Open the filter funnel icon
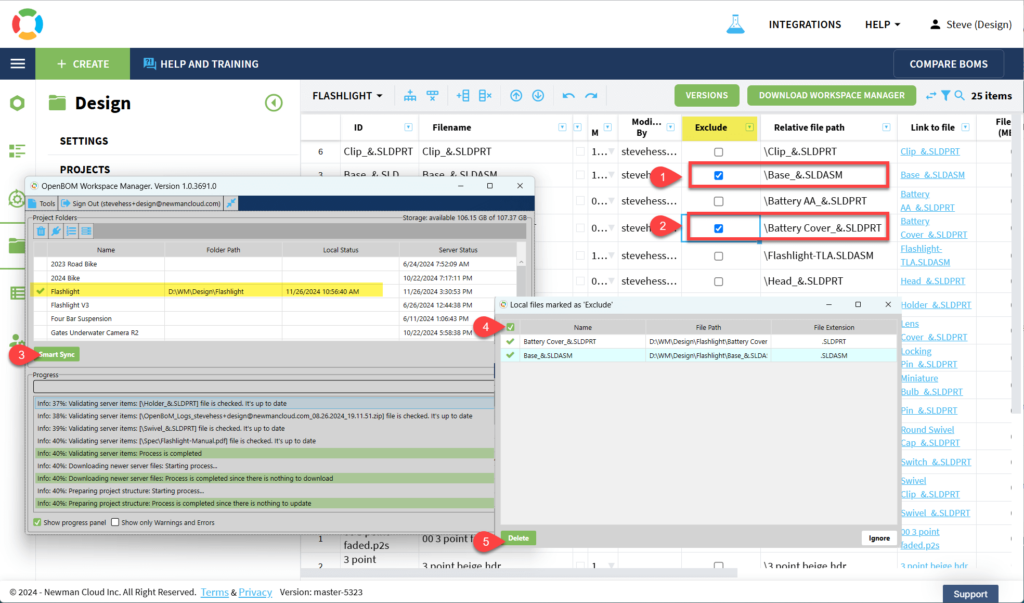Viewport: 1024px width, 603px height. coord(946,96)
